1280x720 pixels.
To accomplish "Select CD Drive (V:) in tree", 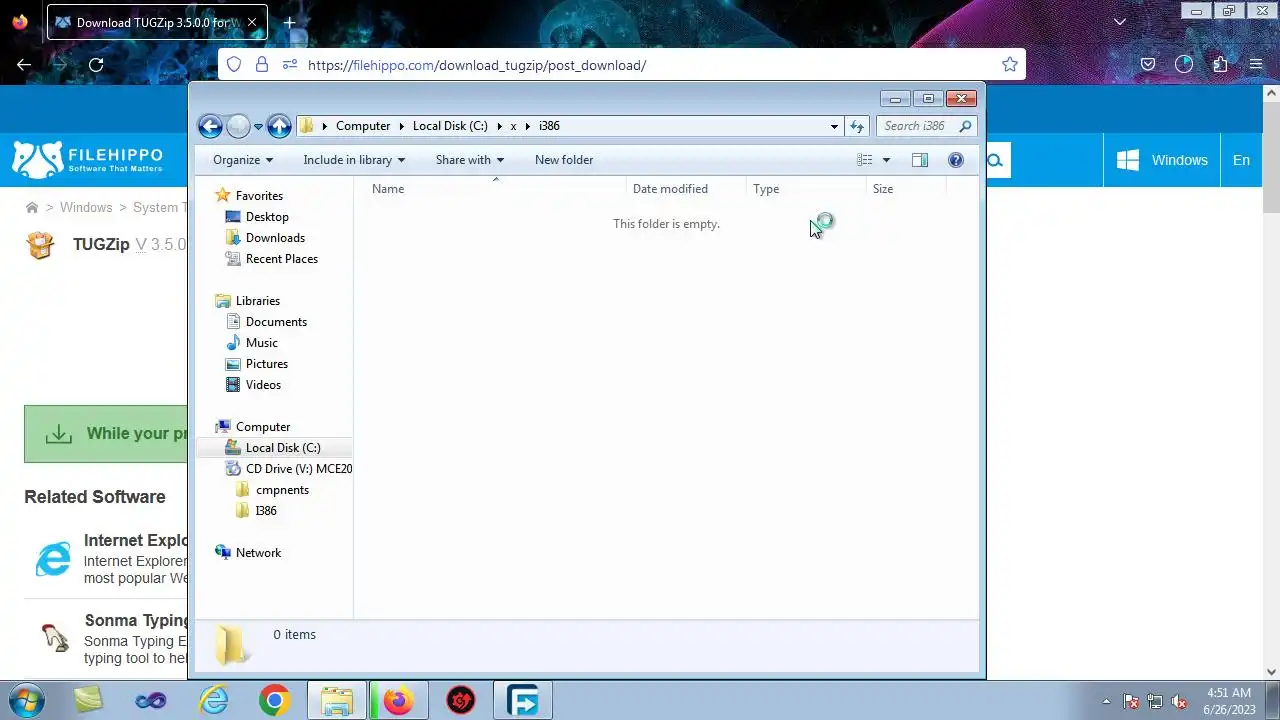I will coord(299,469).
